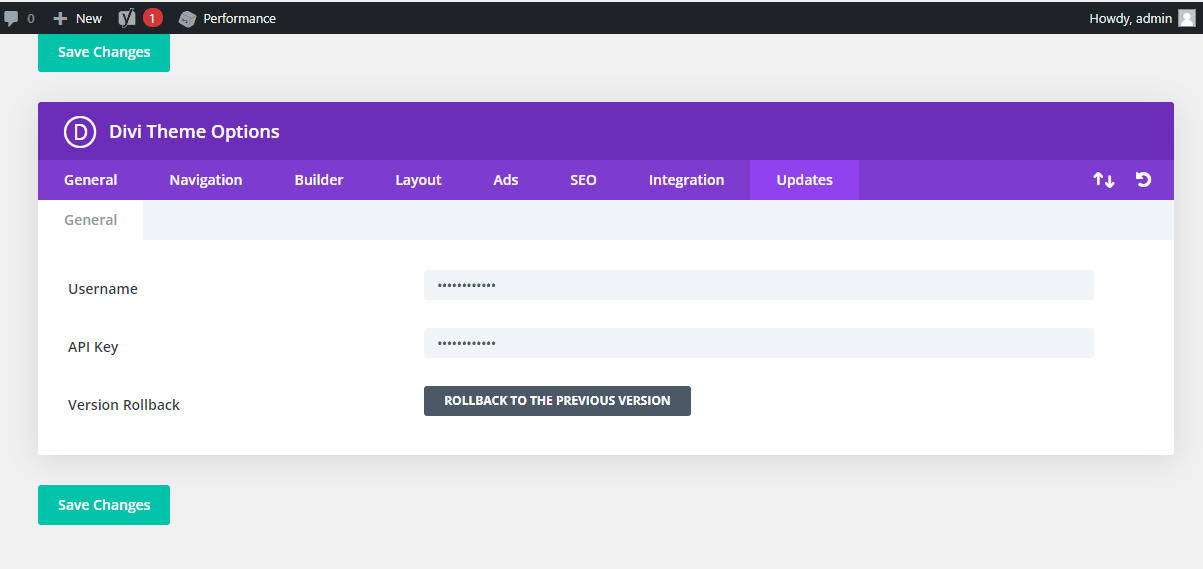The height and width of the screenshot is (569, 1203).
Task: Click the Performance gauge icon
Action: [187, 18]
